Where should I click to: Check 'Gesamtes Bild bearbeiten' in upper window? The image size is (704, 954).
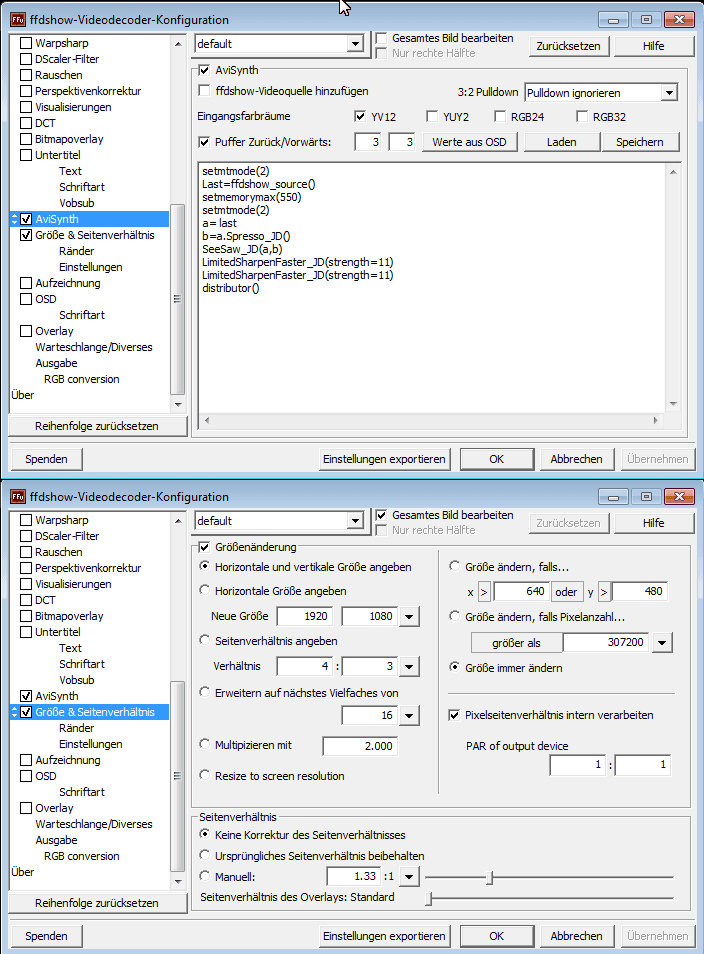(x=382, y=38)
